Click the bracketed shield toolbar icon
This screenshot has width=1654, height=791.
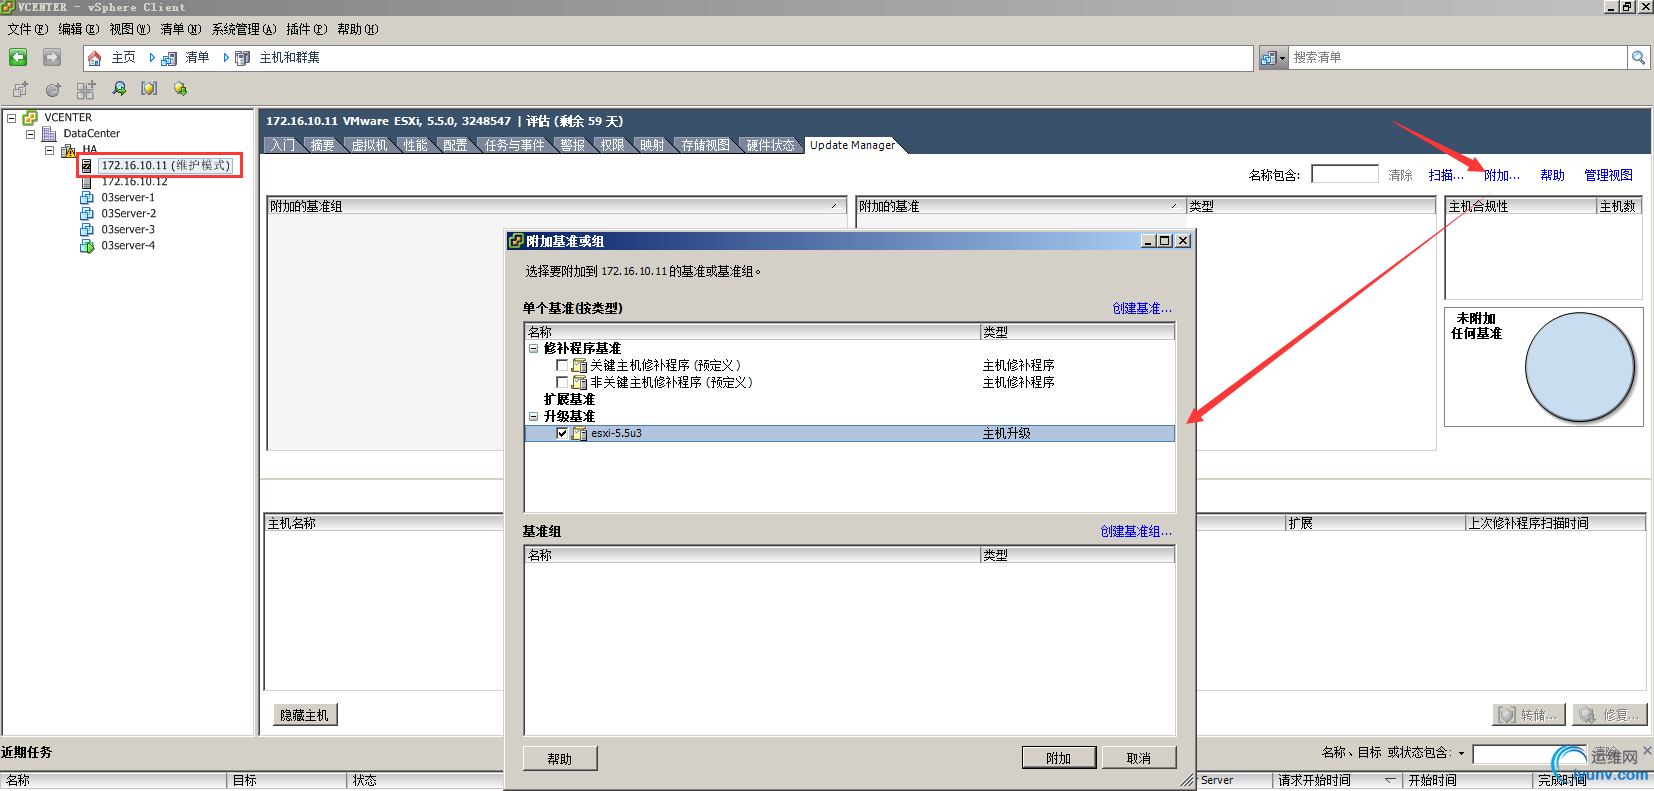(149, 89)
